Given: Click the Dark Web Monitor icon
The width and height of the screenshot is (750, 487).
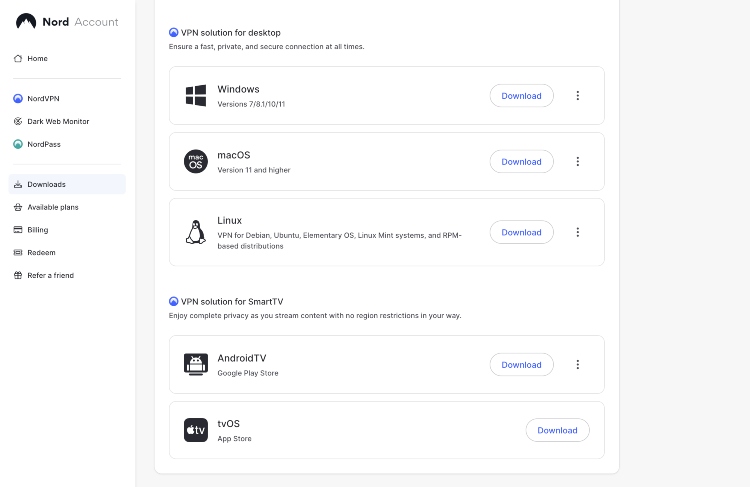Looking at the screenshot, I should tap(18, 122).
